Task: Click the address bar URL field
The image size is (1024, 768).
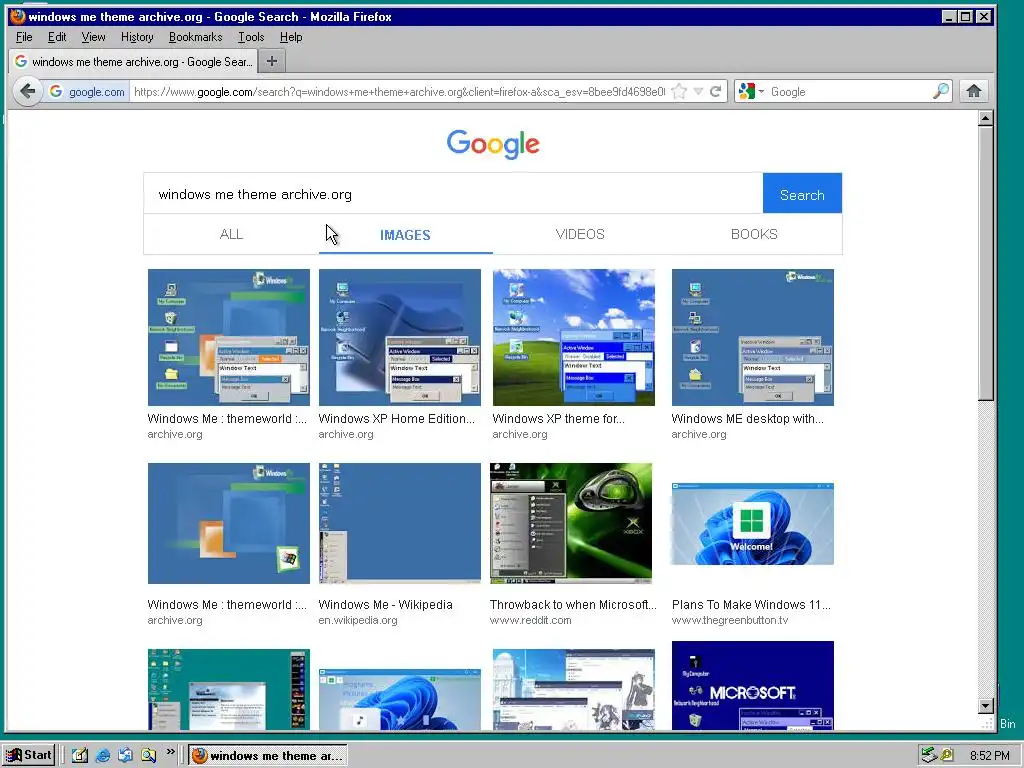Action: [x=398, y=91]
